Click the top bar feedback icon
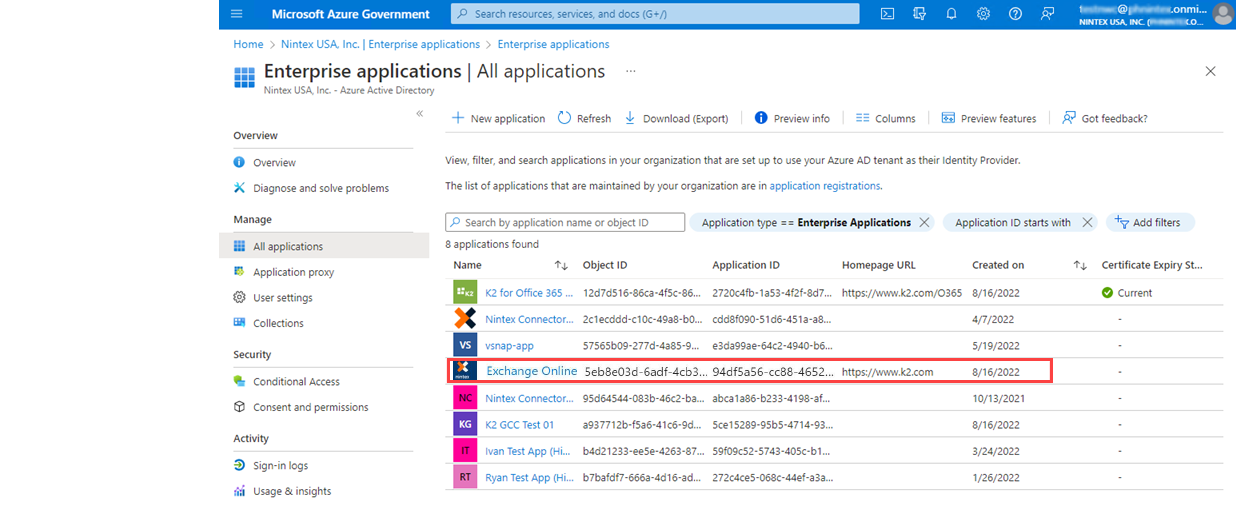1236x514 pixels. point(1047,14)
